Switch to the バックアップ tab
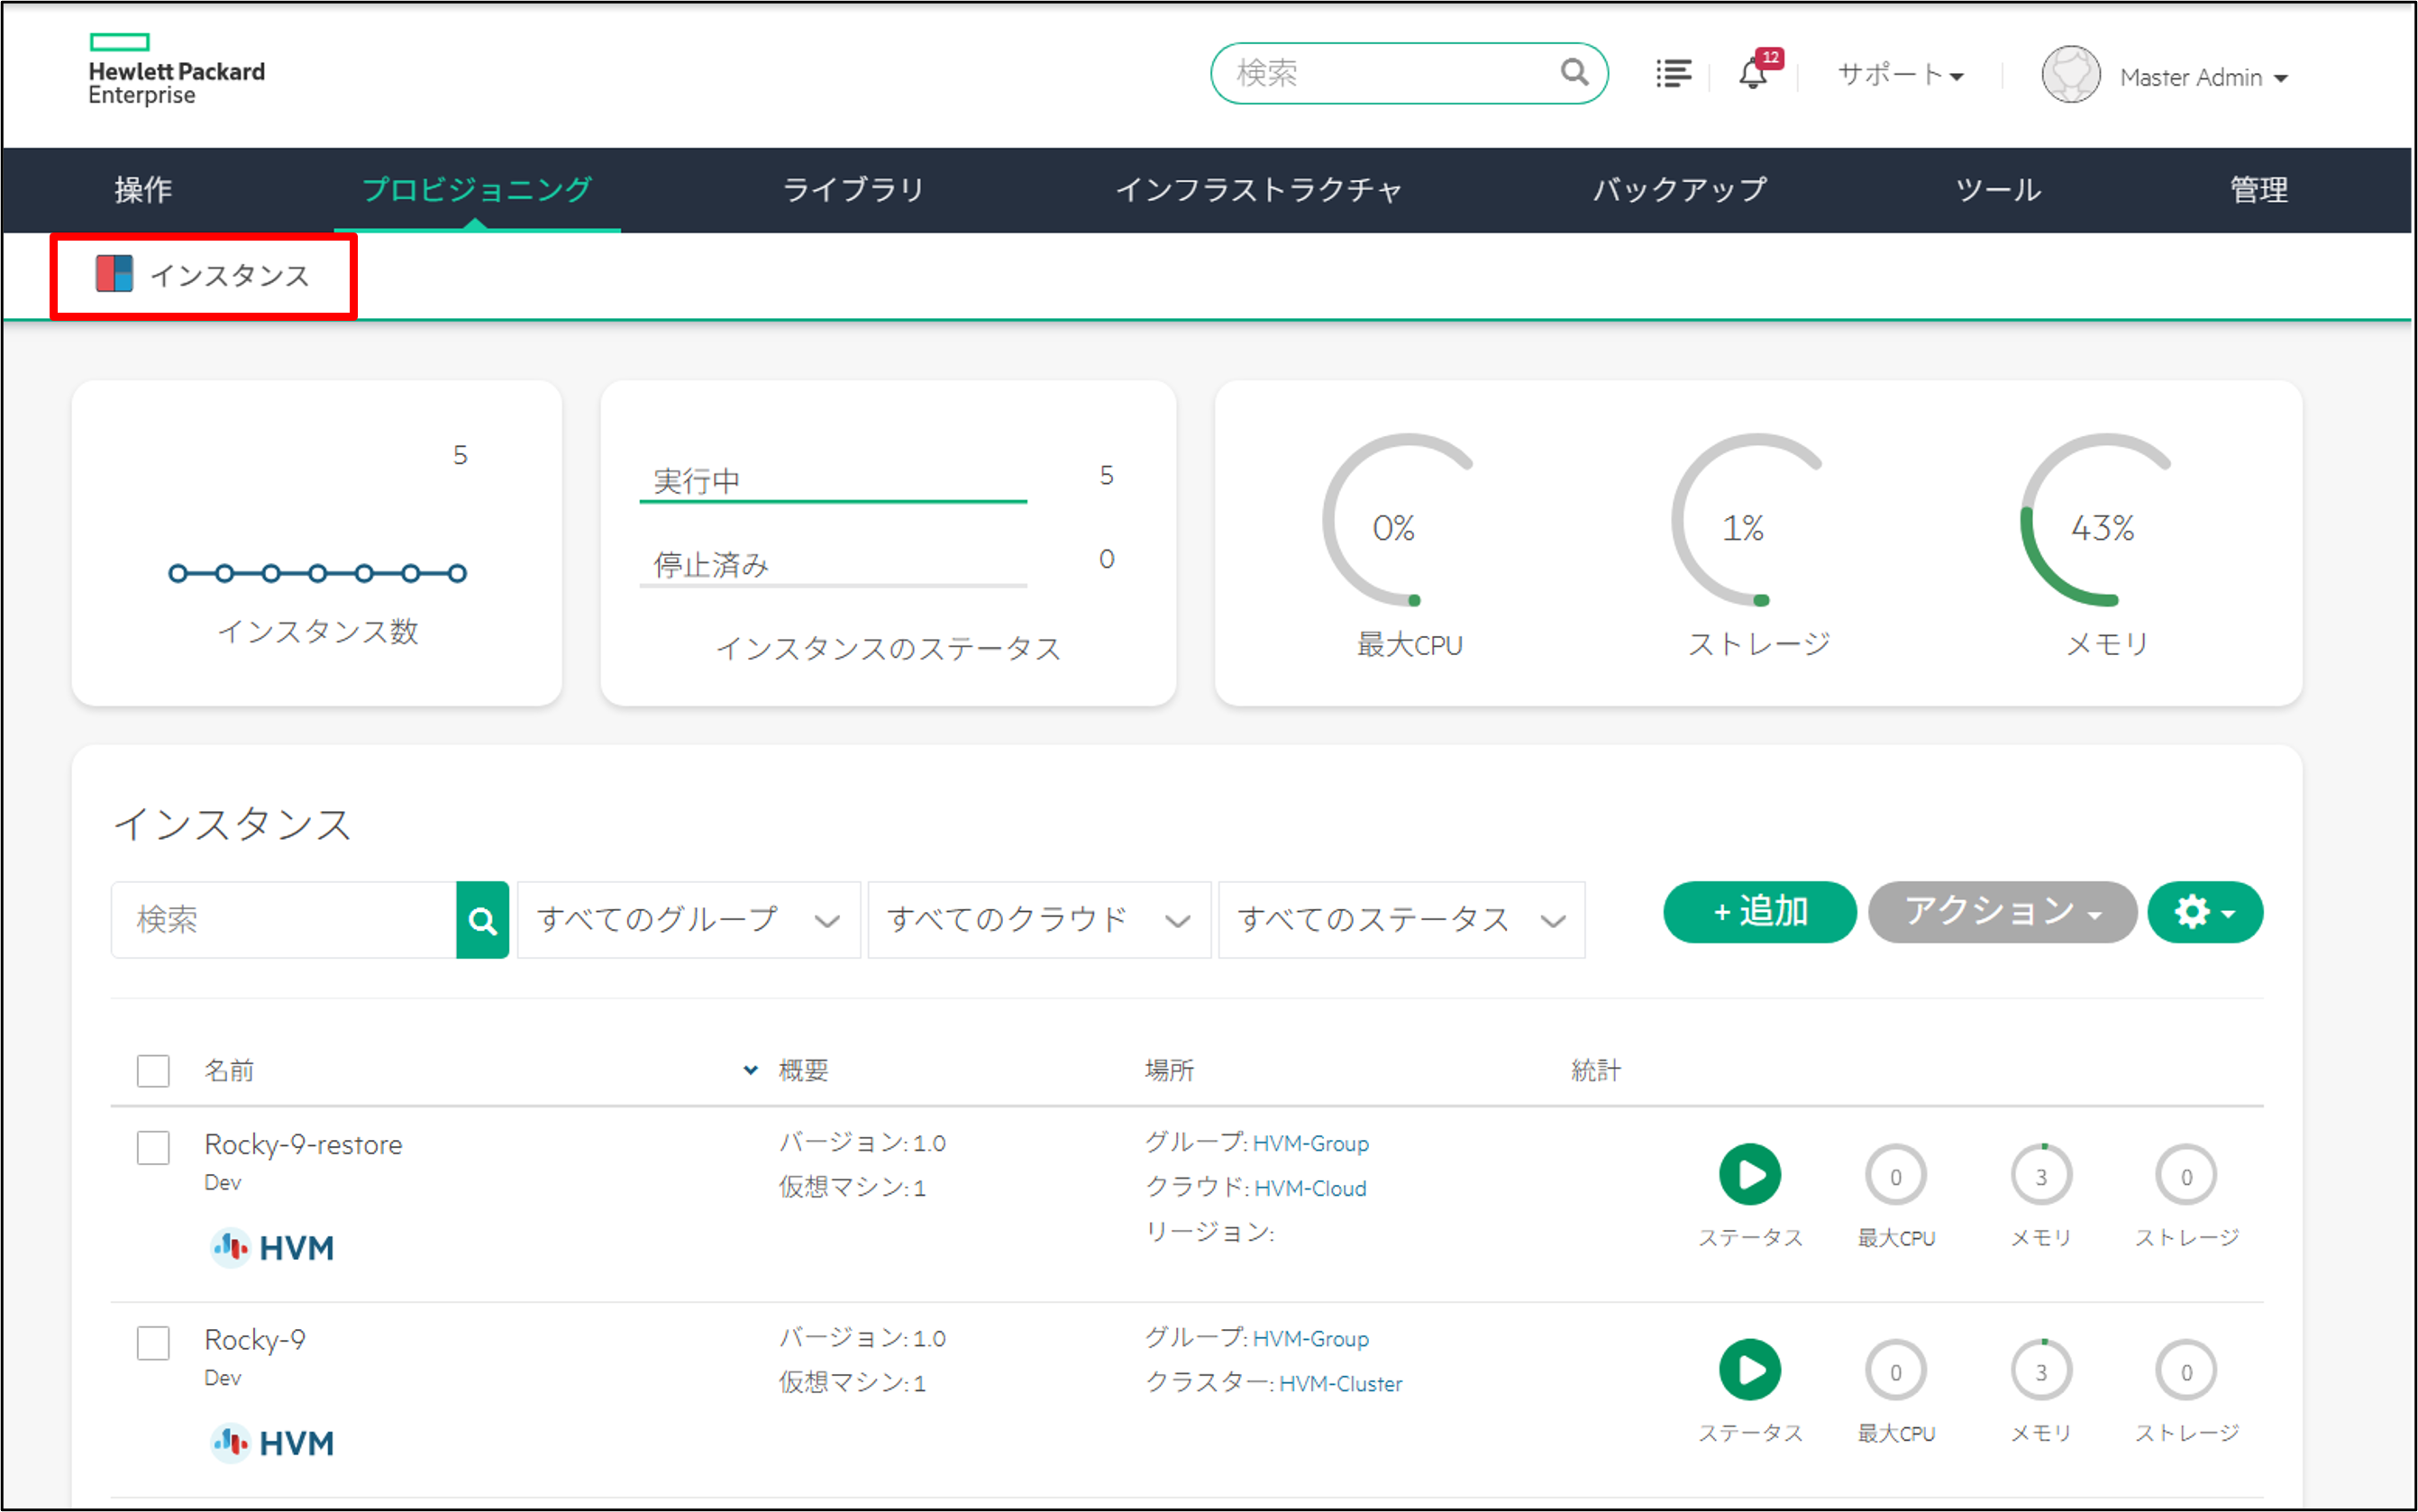The height and width of the screenshot is (1512, 2418). 1677,189
